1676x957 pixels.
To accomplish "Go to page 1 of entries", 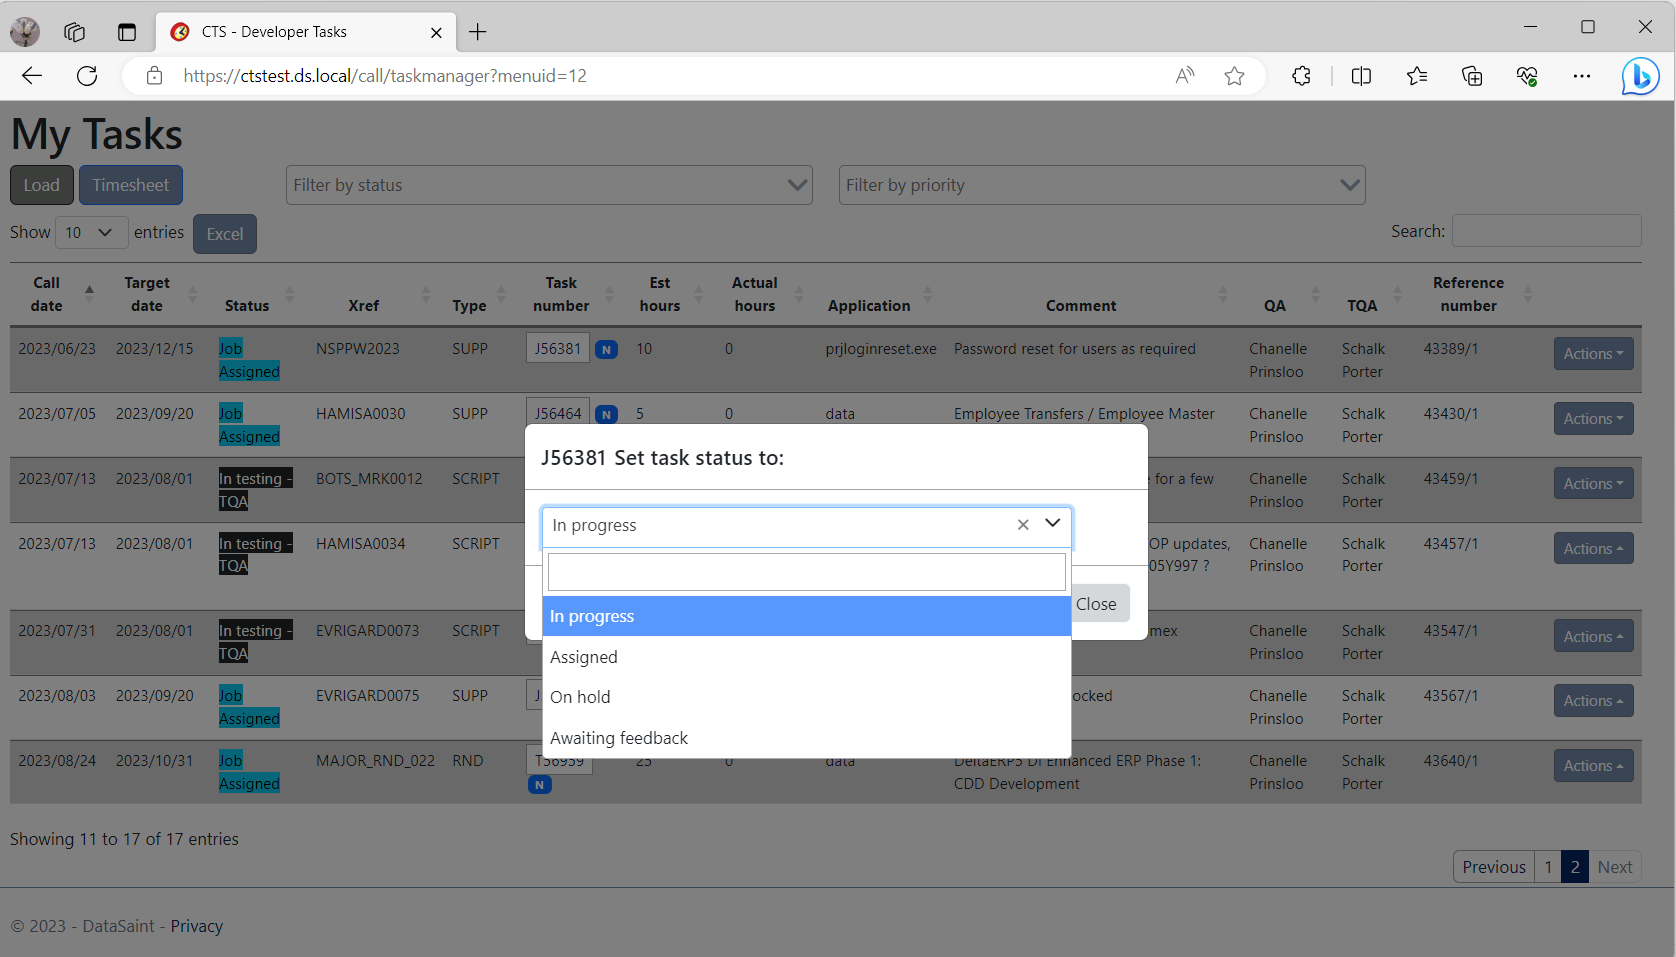I will (x=1548, y=867).
